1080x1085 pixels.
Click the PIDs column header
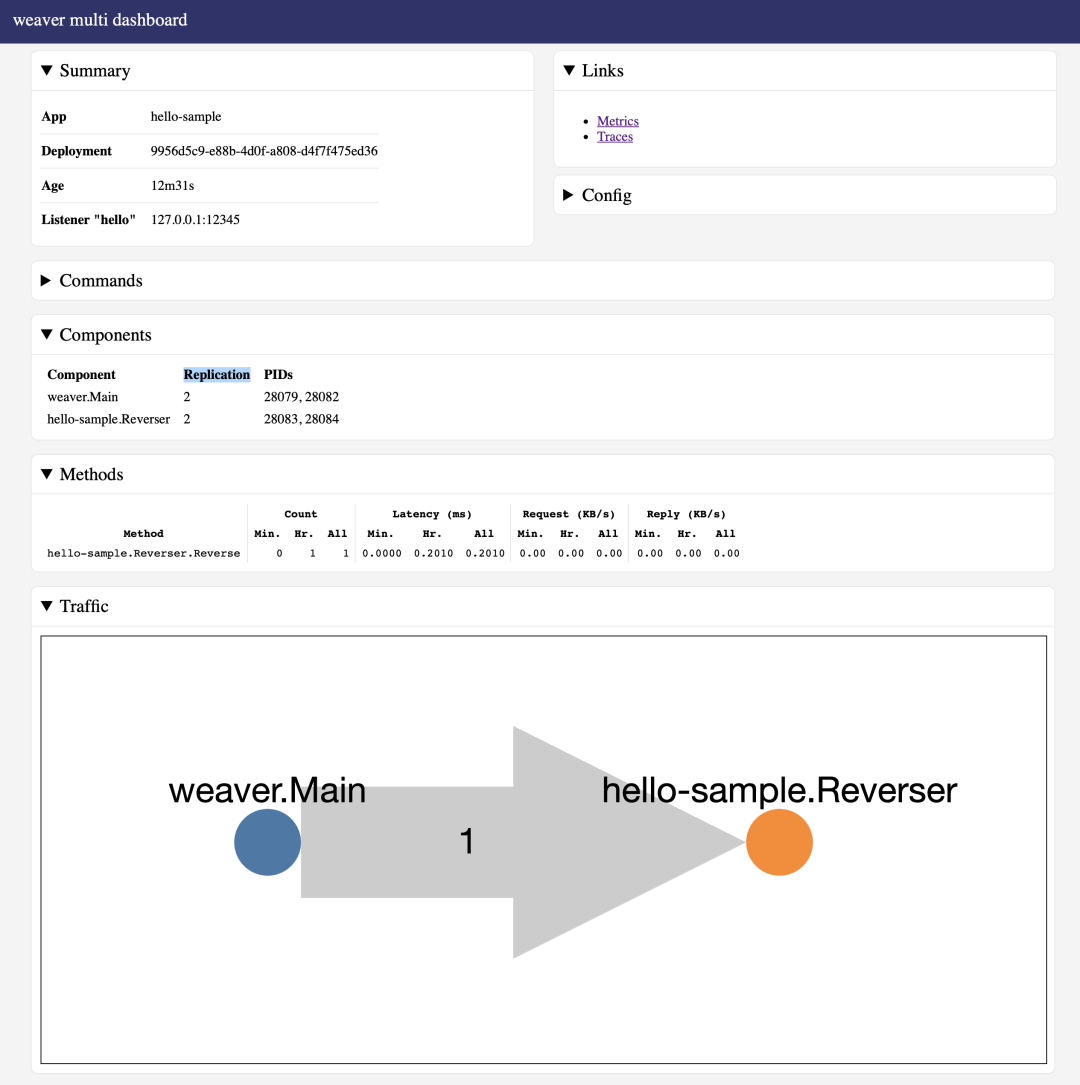pyautogui.click(x=278, y=374)
